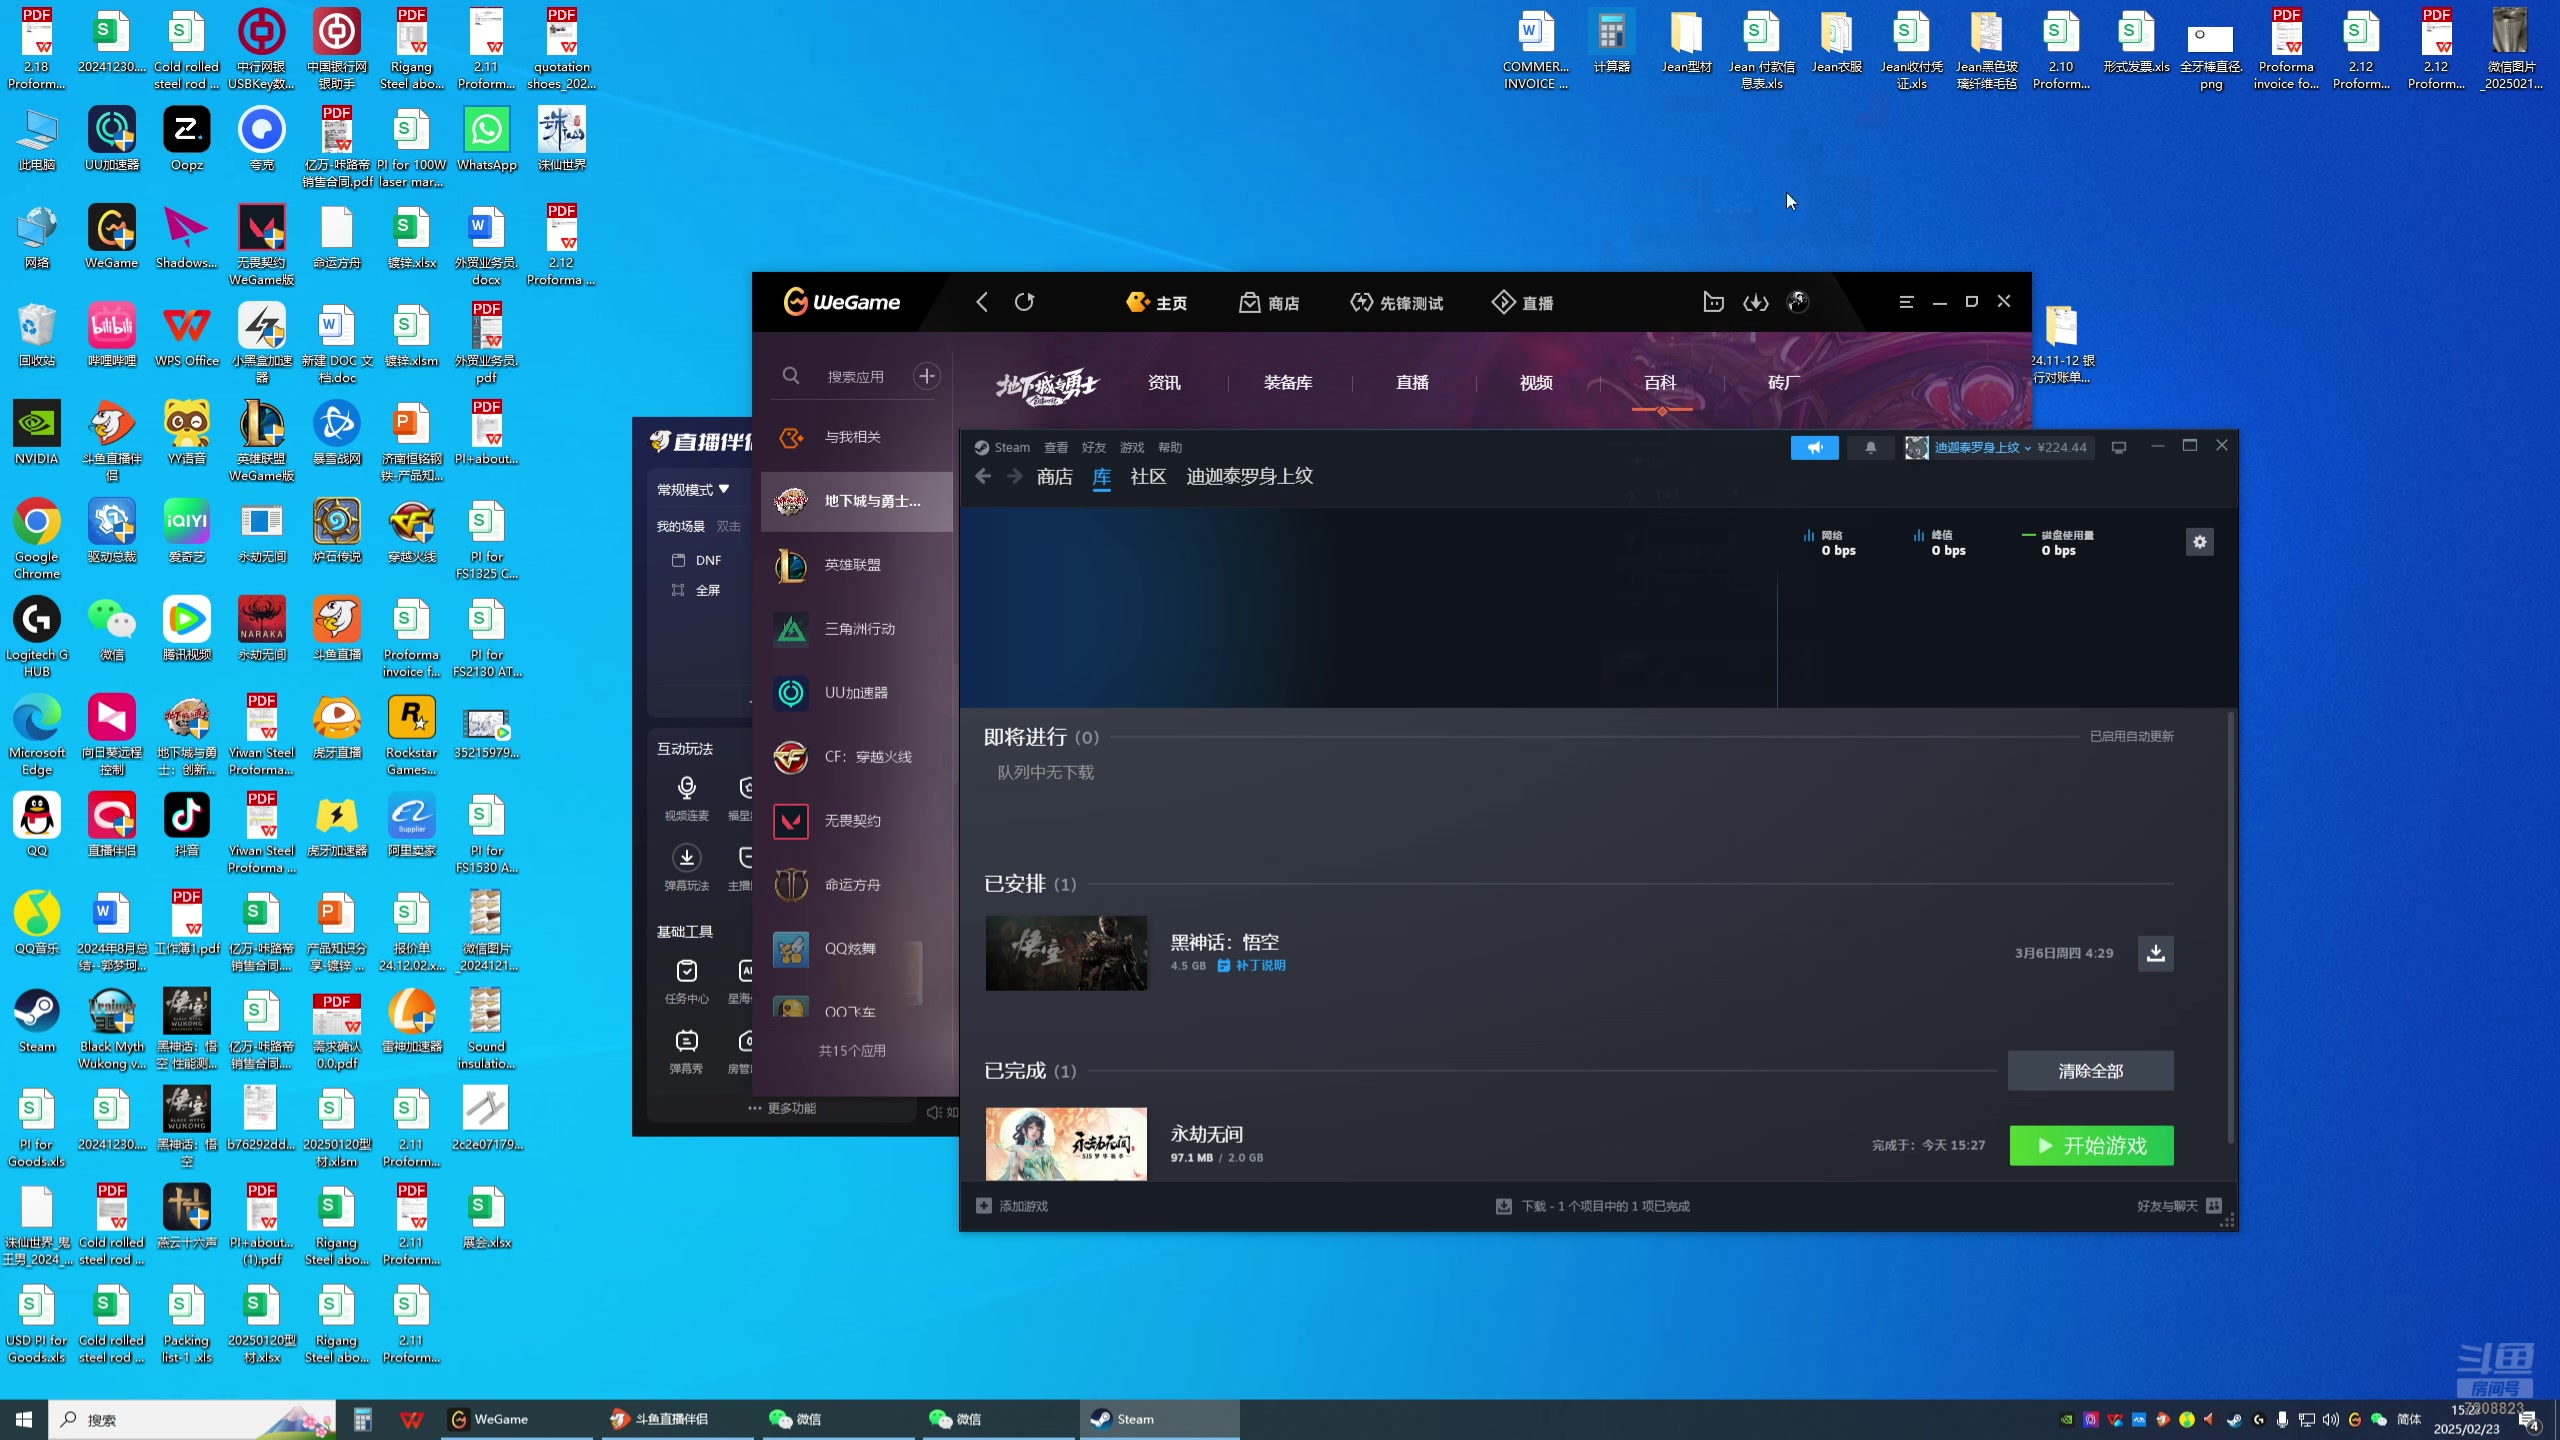Viewport: 2560px width, 1440px height.
Task: Click 开始游戏 button for 永劫无间
Action: tap(2091, 1146)
